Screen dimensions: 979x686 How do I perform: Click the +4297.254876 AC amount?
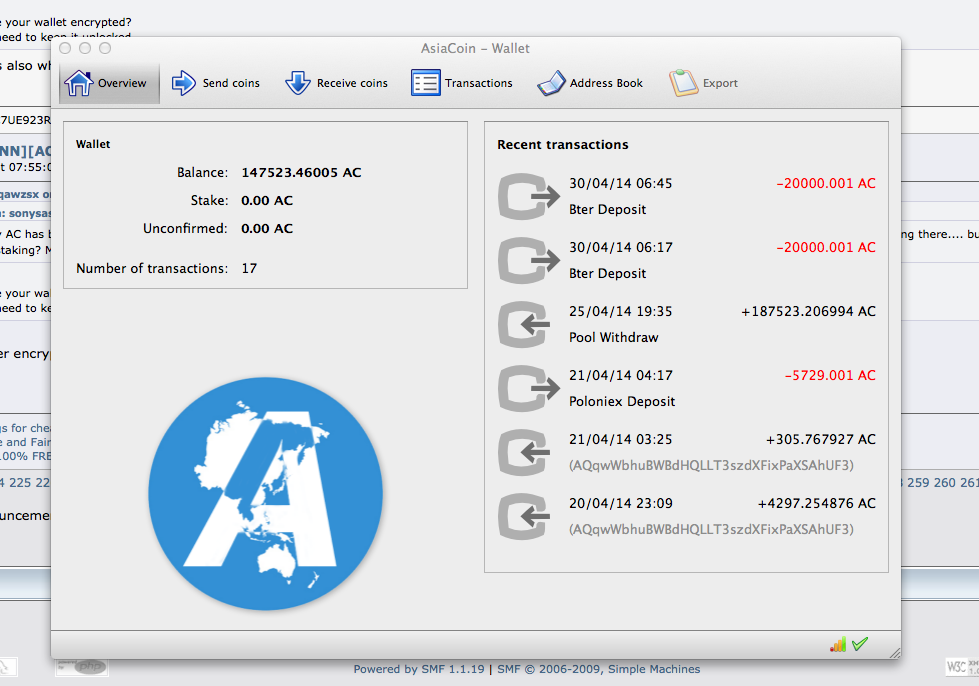tap(817, 503)
